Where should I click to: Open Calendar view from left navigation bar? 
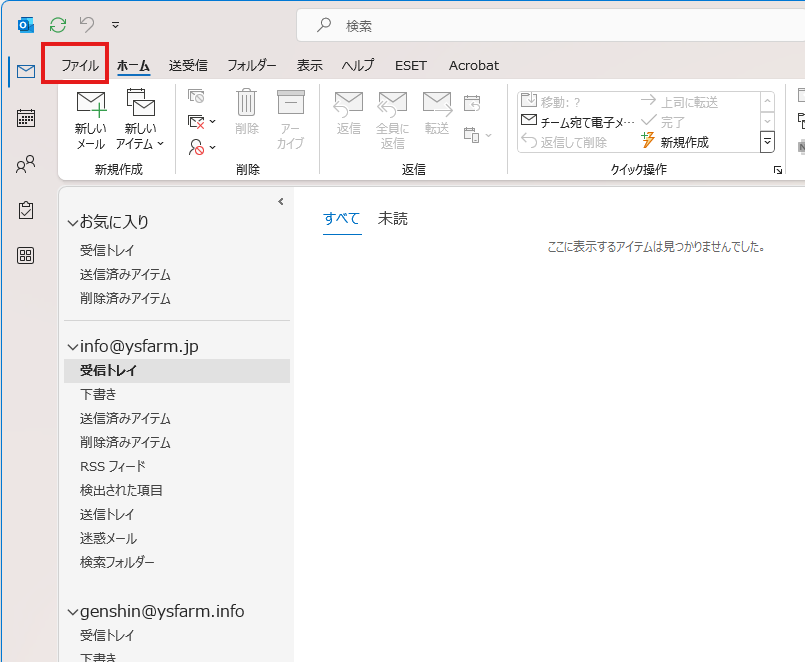point(26,118)
